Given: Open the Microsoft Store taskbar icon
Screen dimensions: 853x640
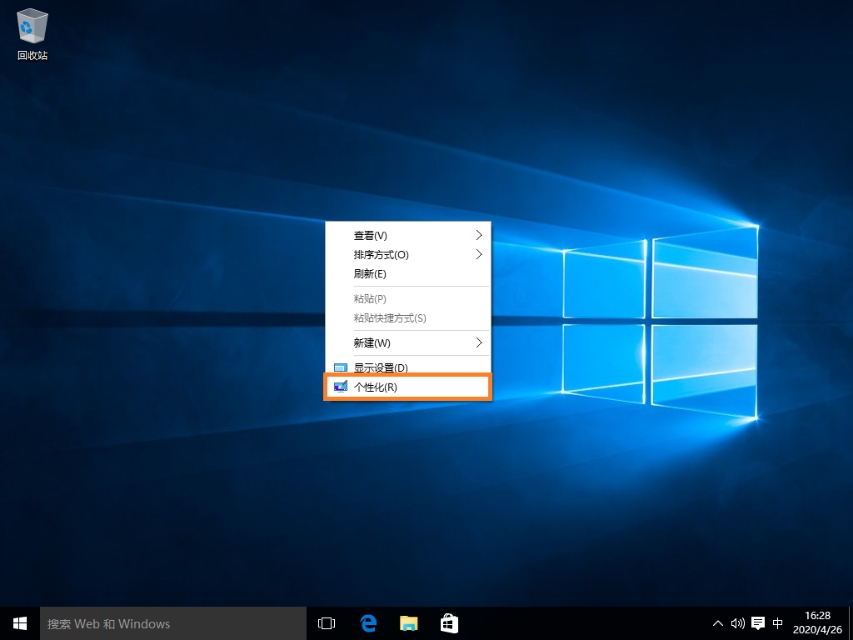Looking at the screenshot, I should coord(449,623).
